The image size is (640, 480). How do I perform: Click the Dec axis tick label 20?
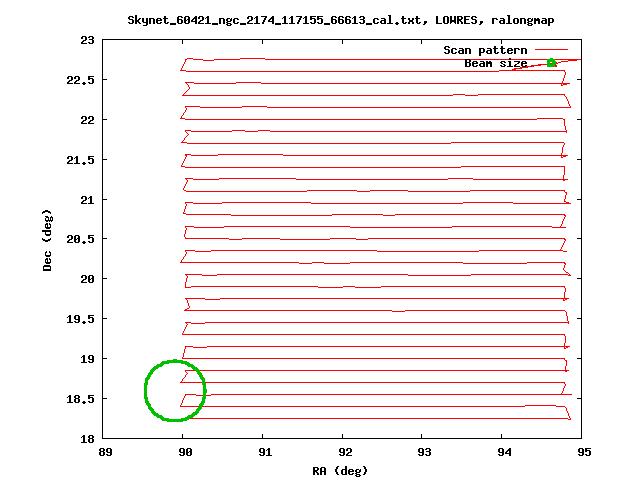87,279
